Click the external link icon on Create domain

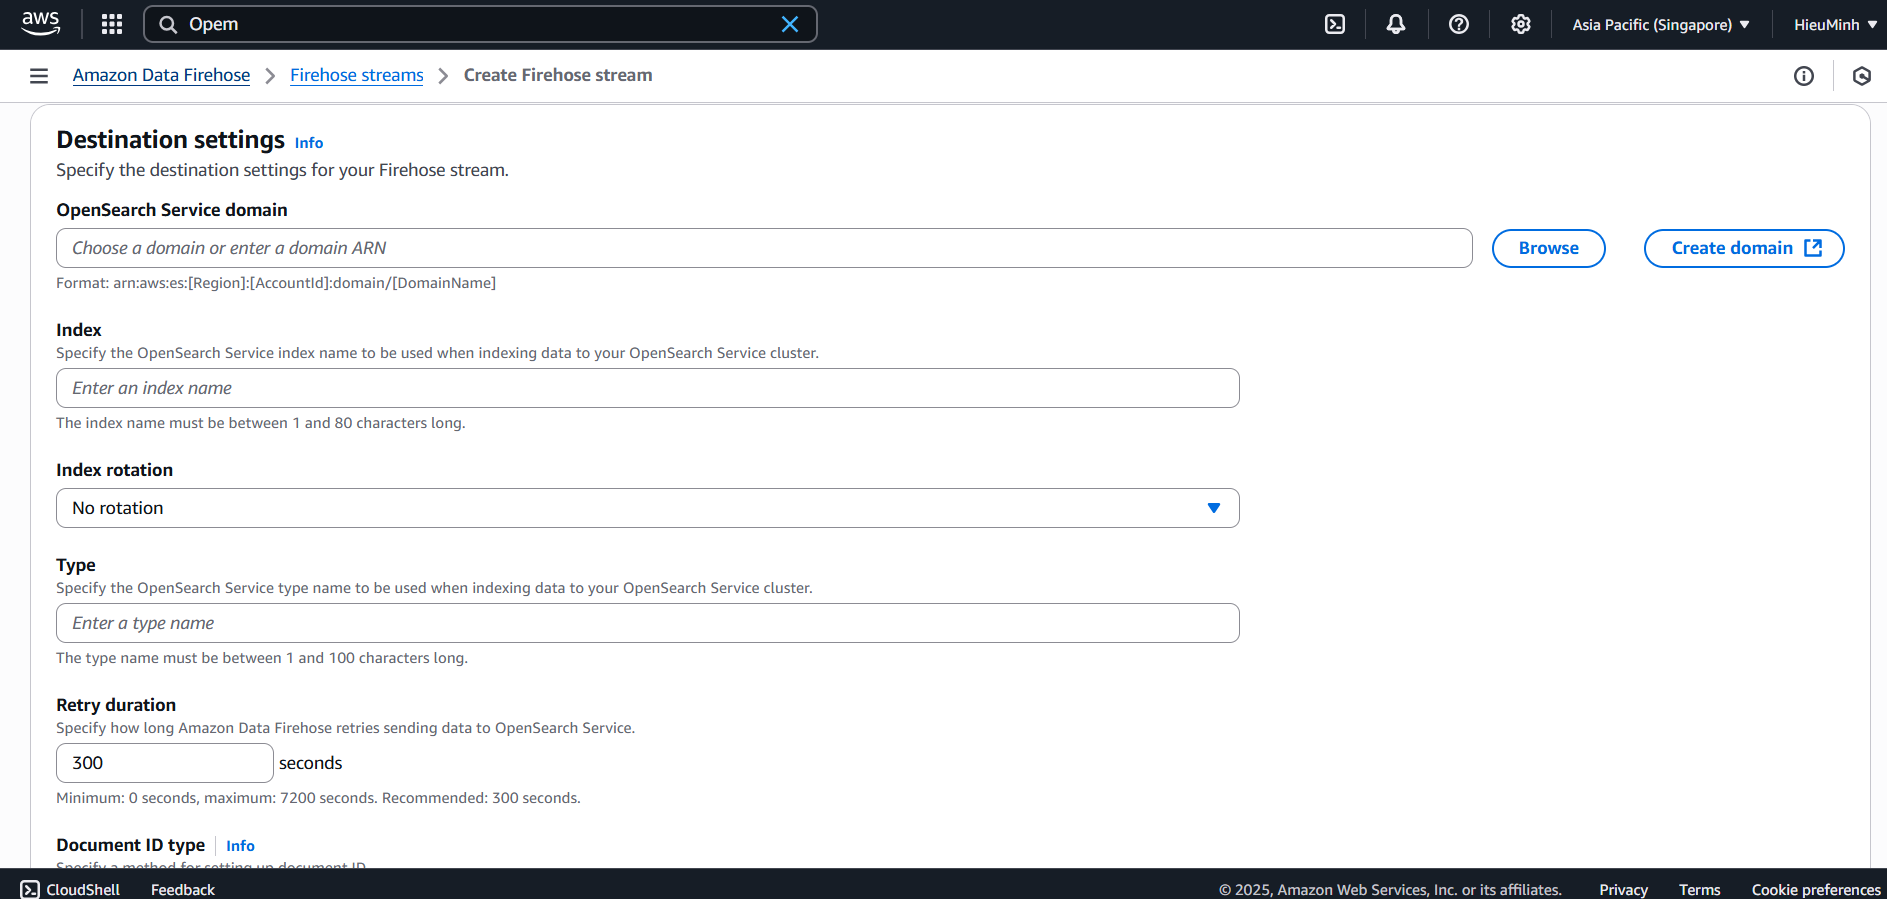[1813, 248]
